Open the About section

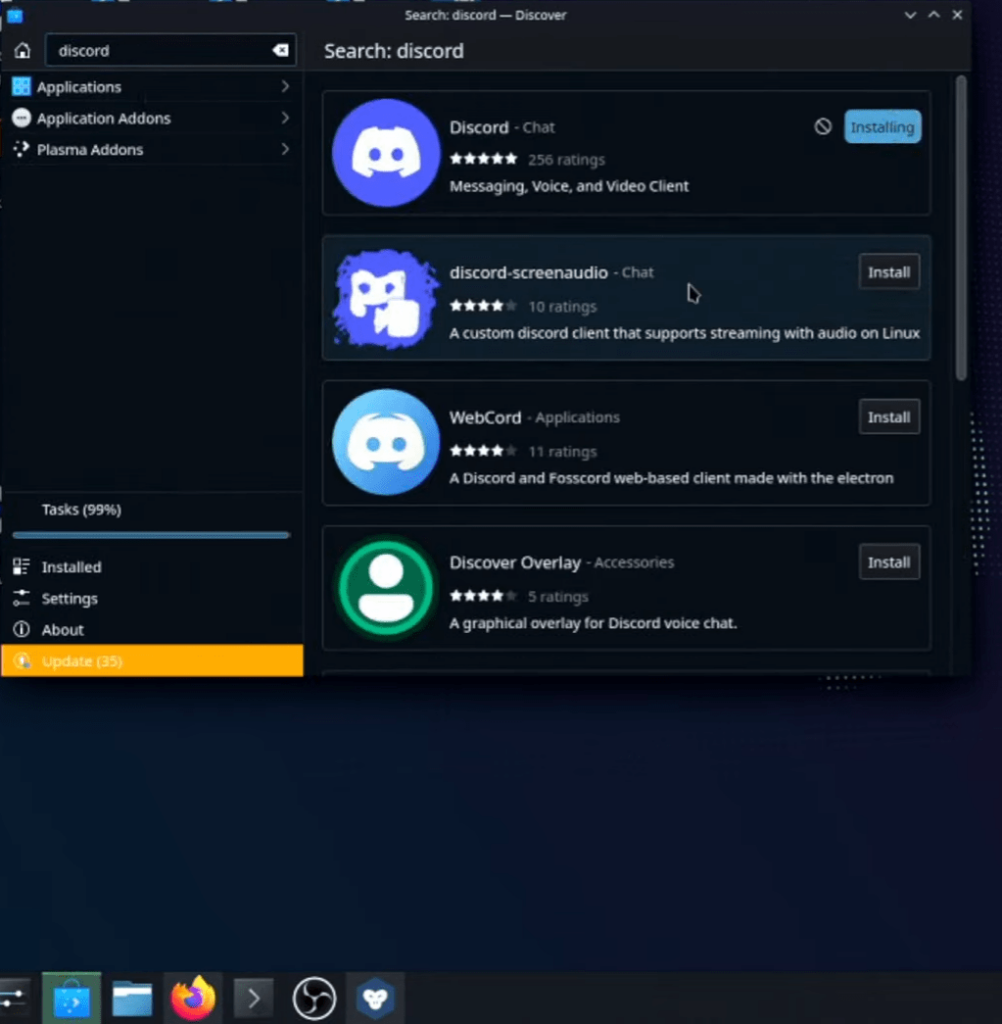[152, 629]
